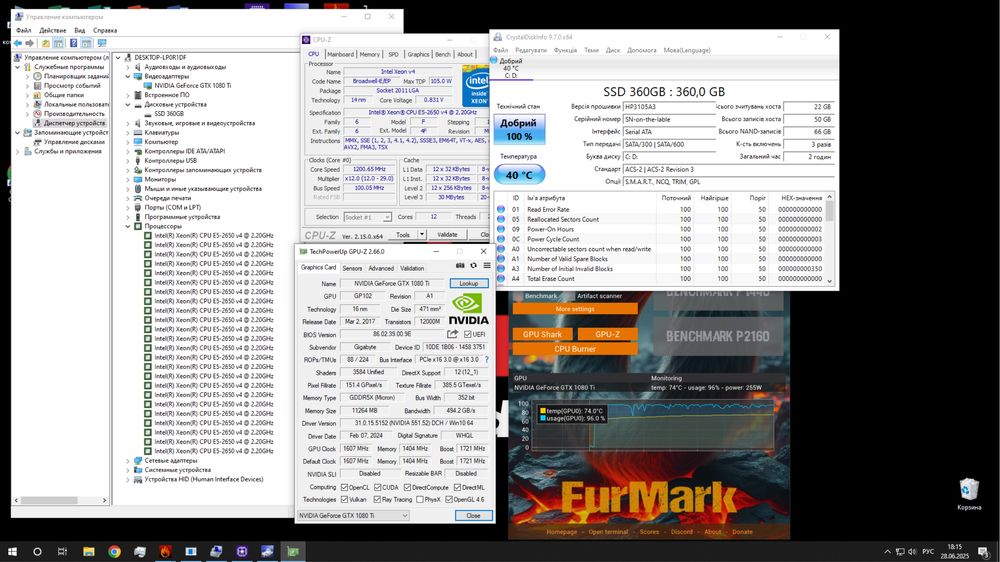The image size is (1000, 562).
Task: Open Windows Start menu
Action: tap(11, 552)
